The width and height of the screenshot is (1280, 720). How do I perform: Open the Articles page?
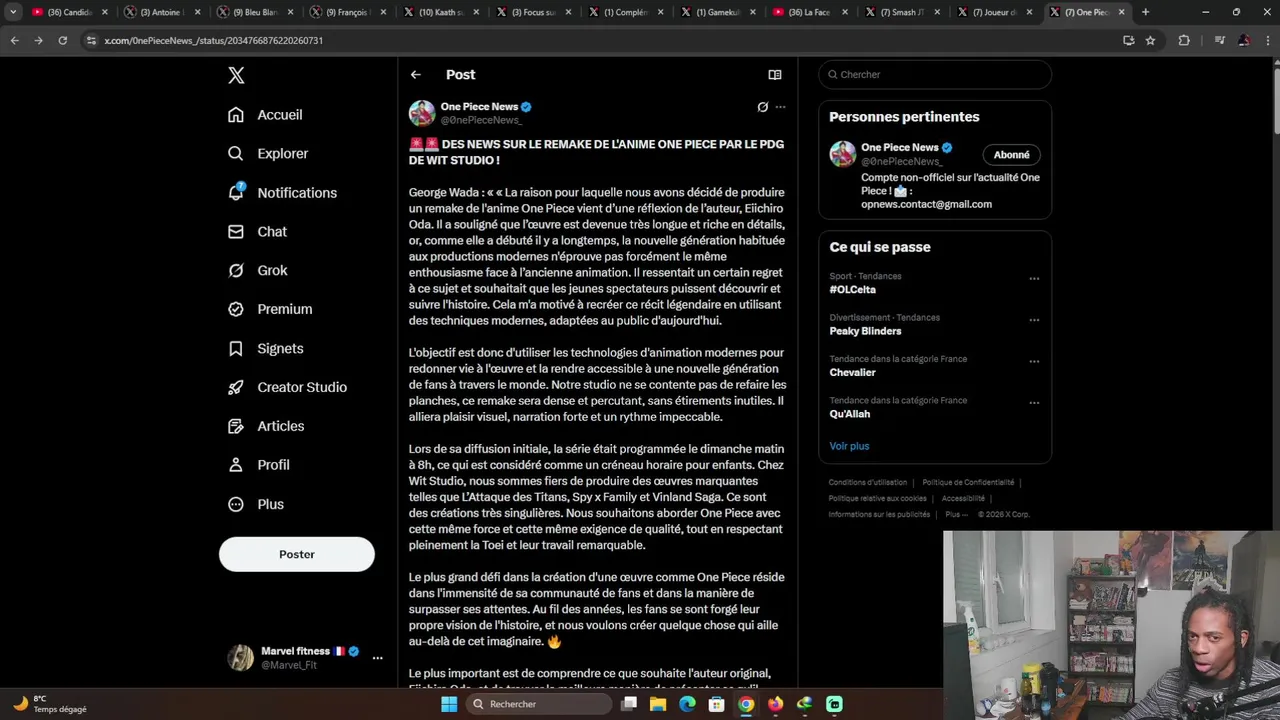pos(266,427)
